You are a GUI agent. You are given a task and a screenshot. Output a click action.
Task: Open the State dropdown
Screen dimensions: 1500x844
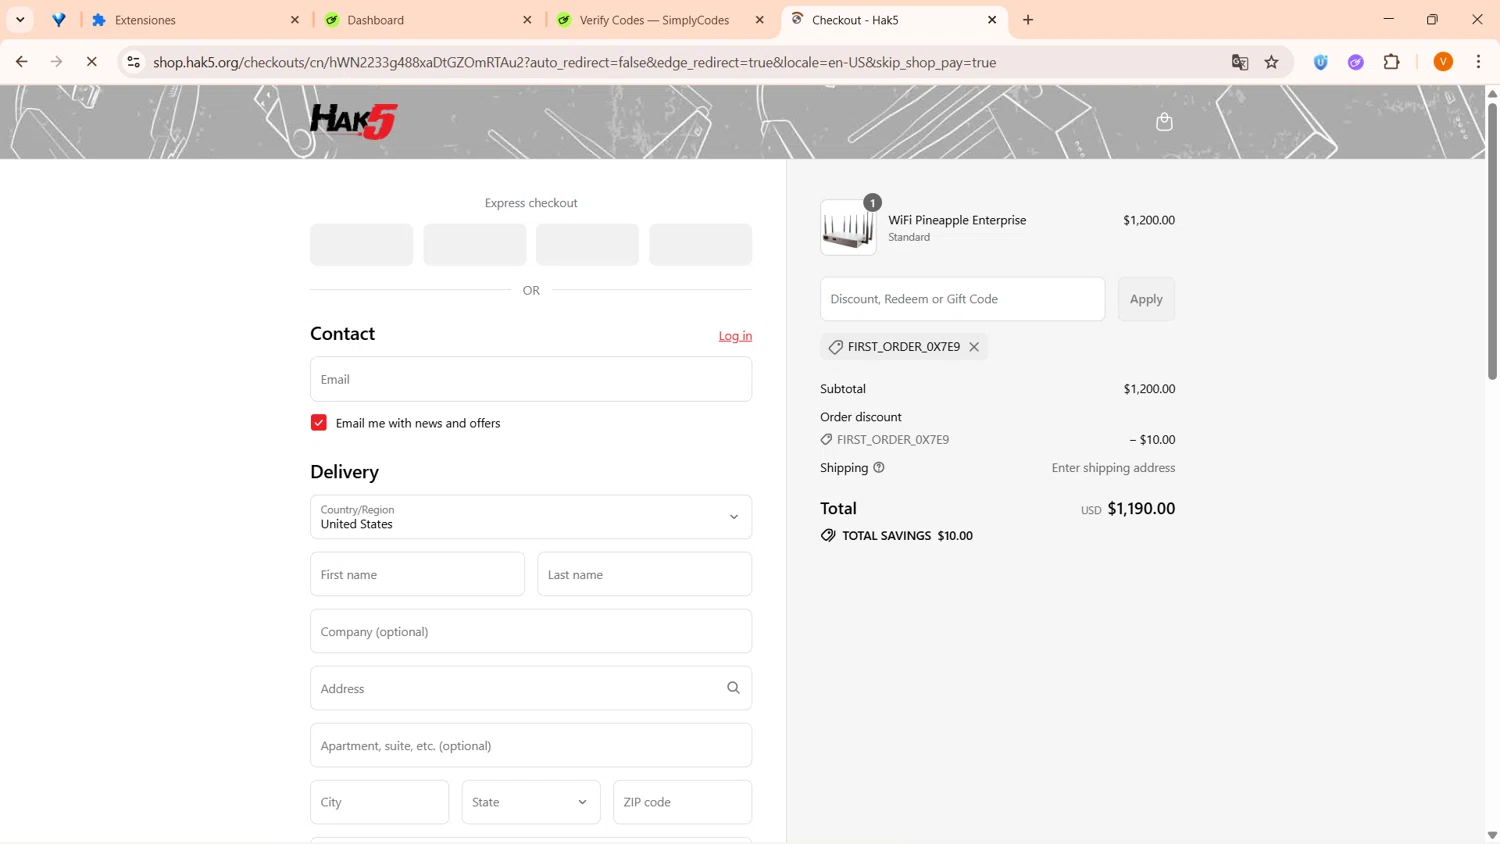point(531,802)
